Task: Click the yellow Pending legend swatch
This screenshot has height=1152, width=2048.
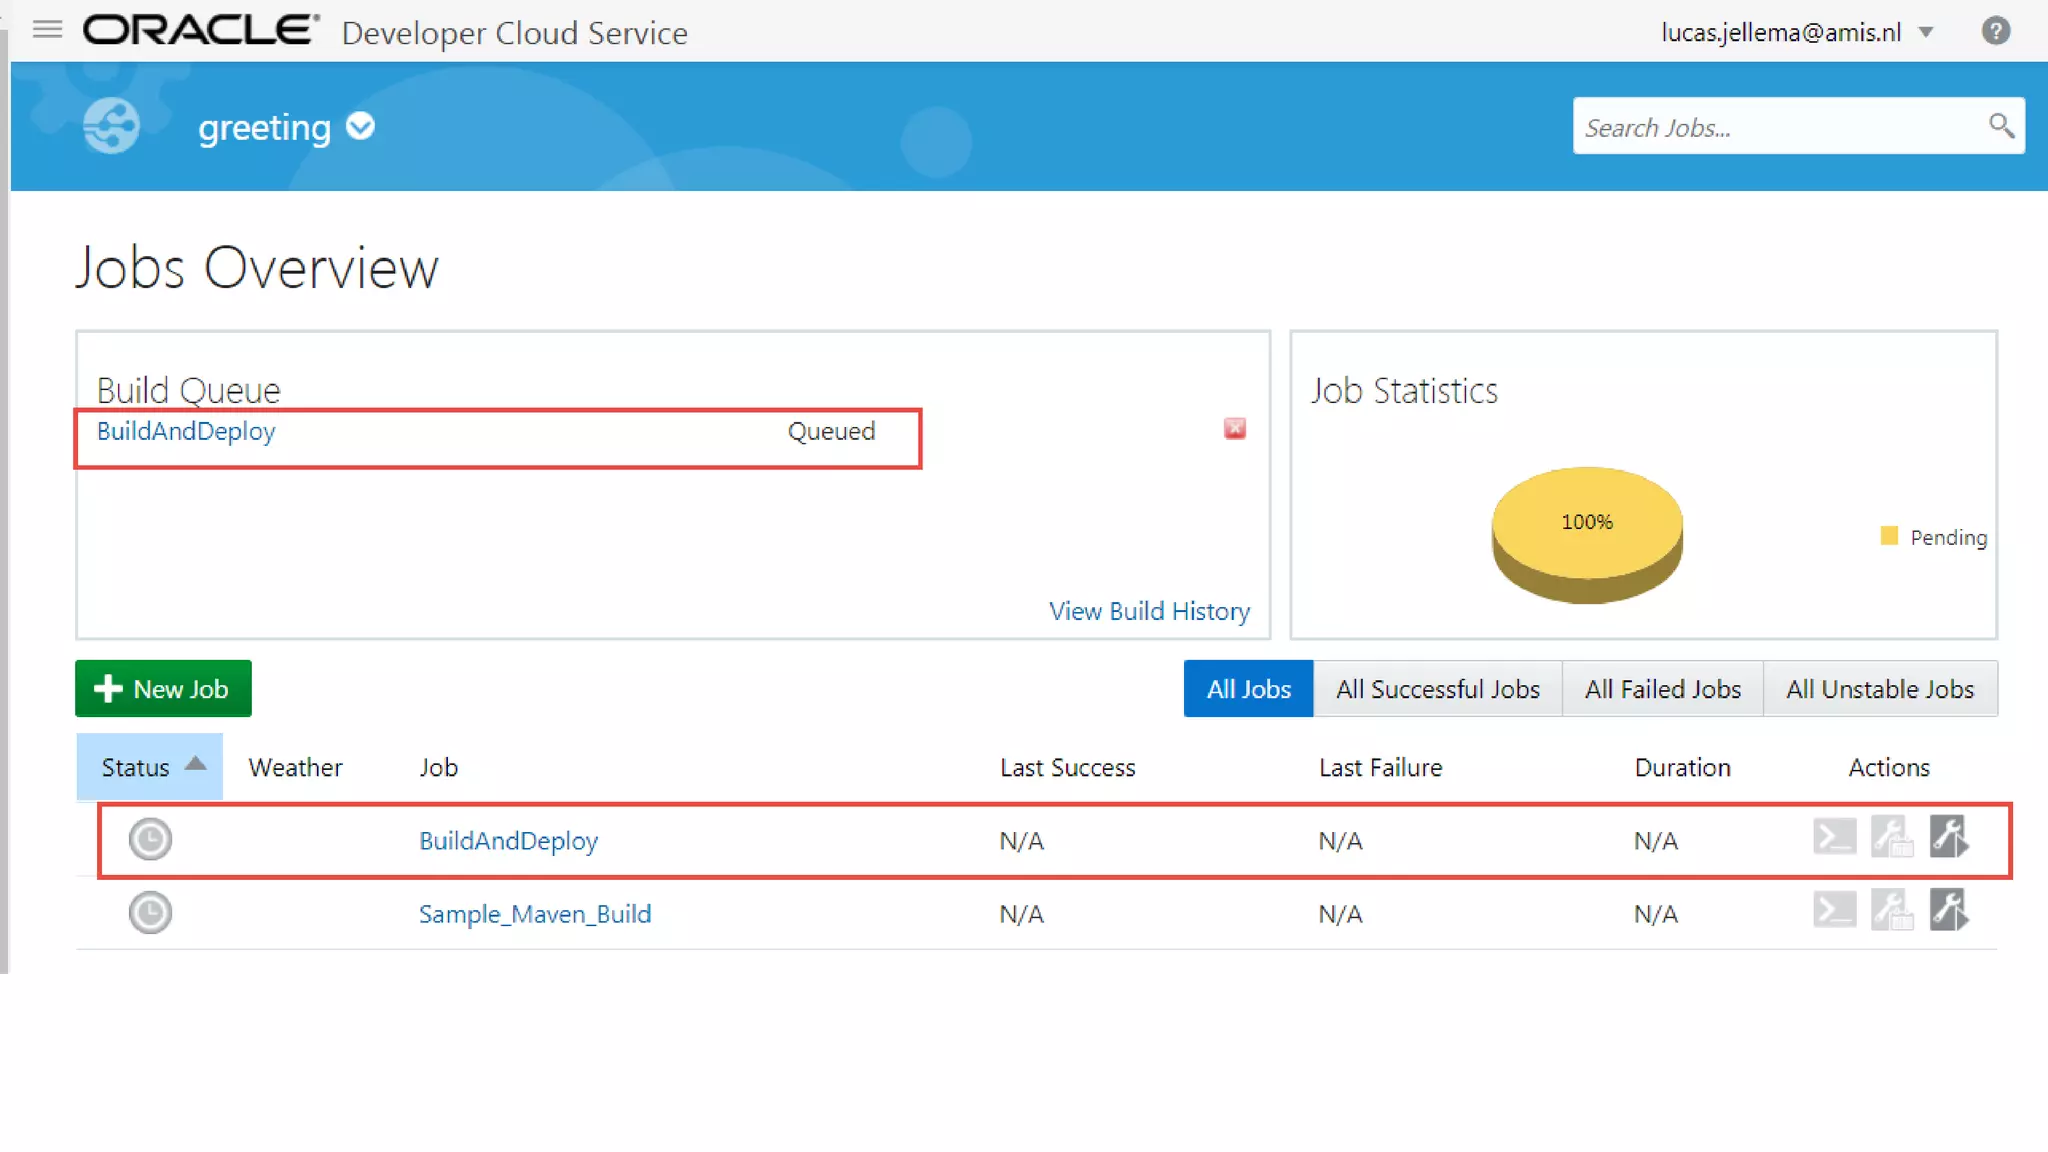Action: point(1889,536)
